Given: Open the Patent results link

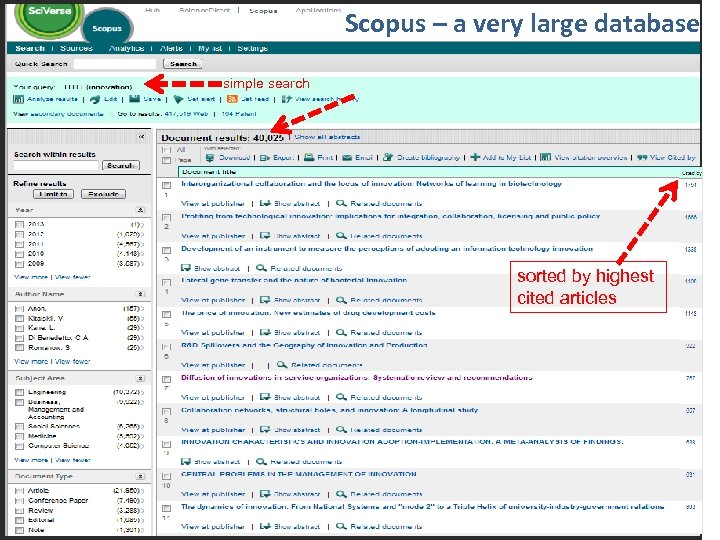Looking at the screenshot, I should click(x=239, y=114).
